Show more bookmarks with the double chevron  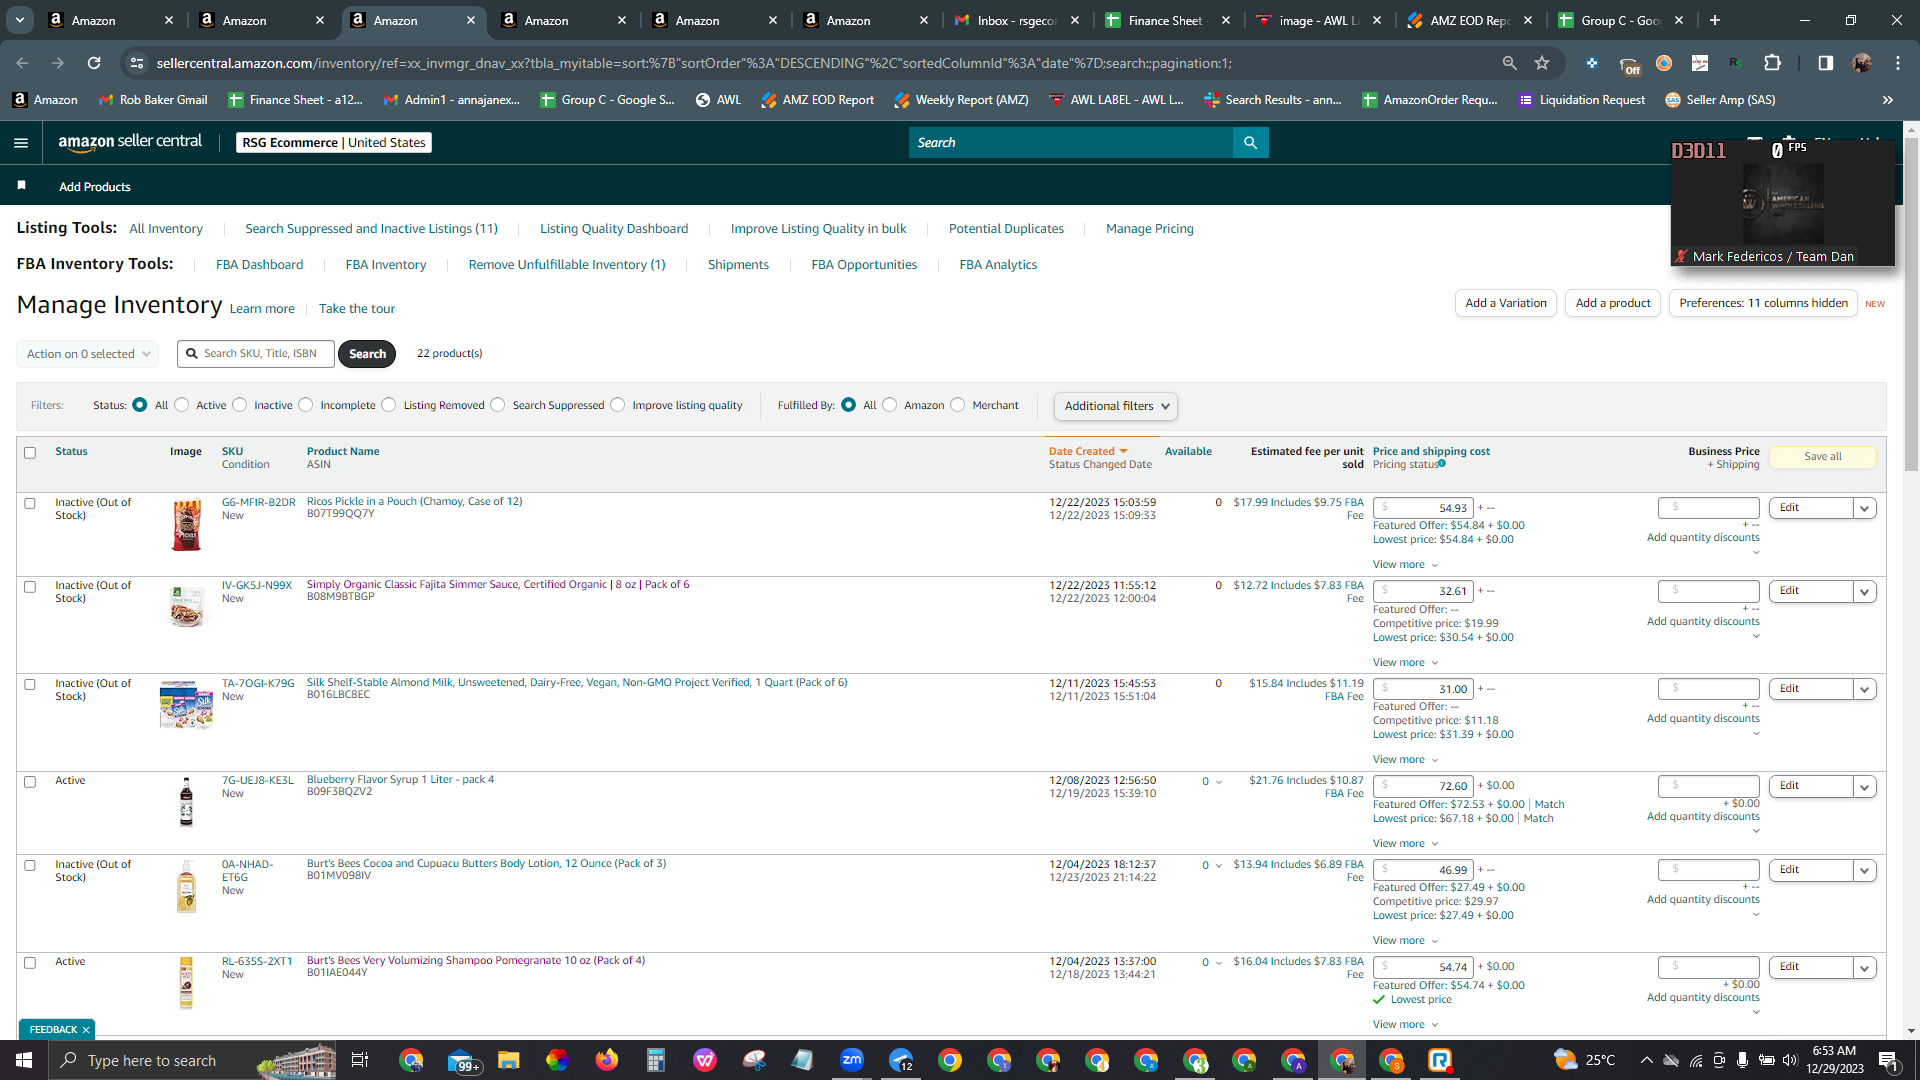[1887, 100]
